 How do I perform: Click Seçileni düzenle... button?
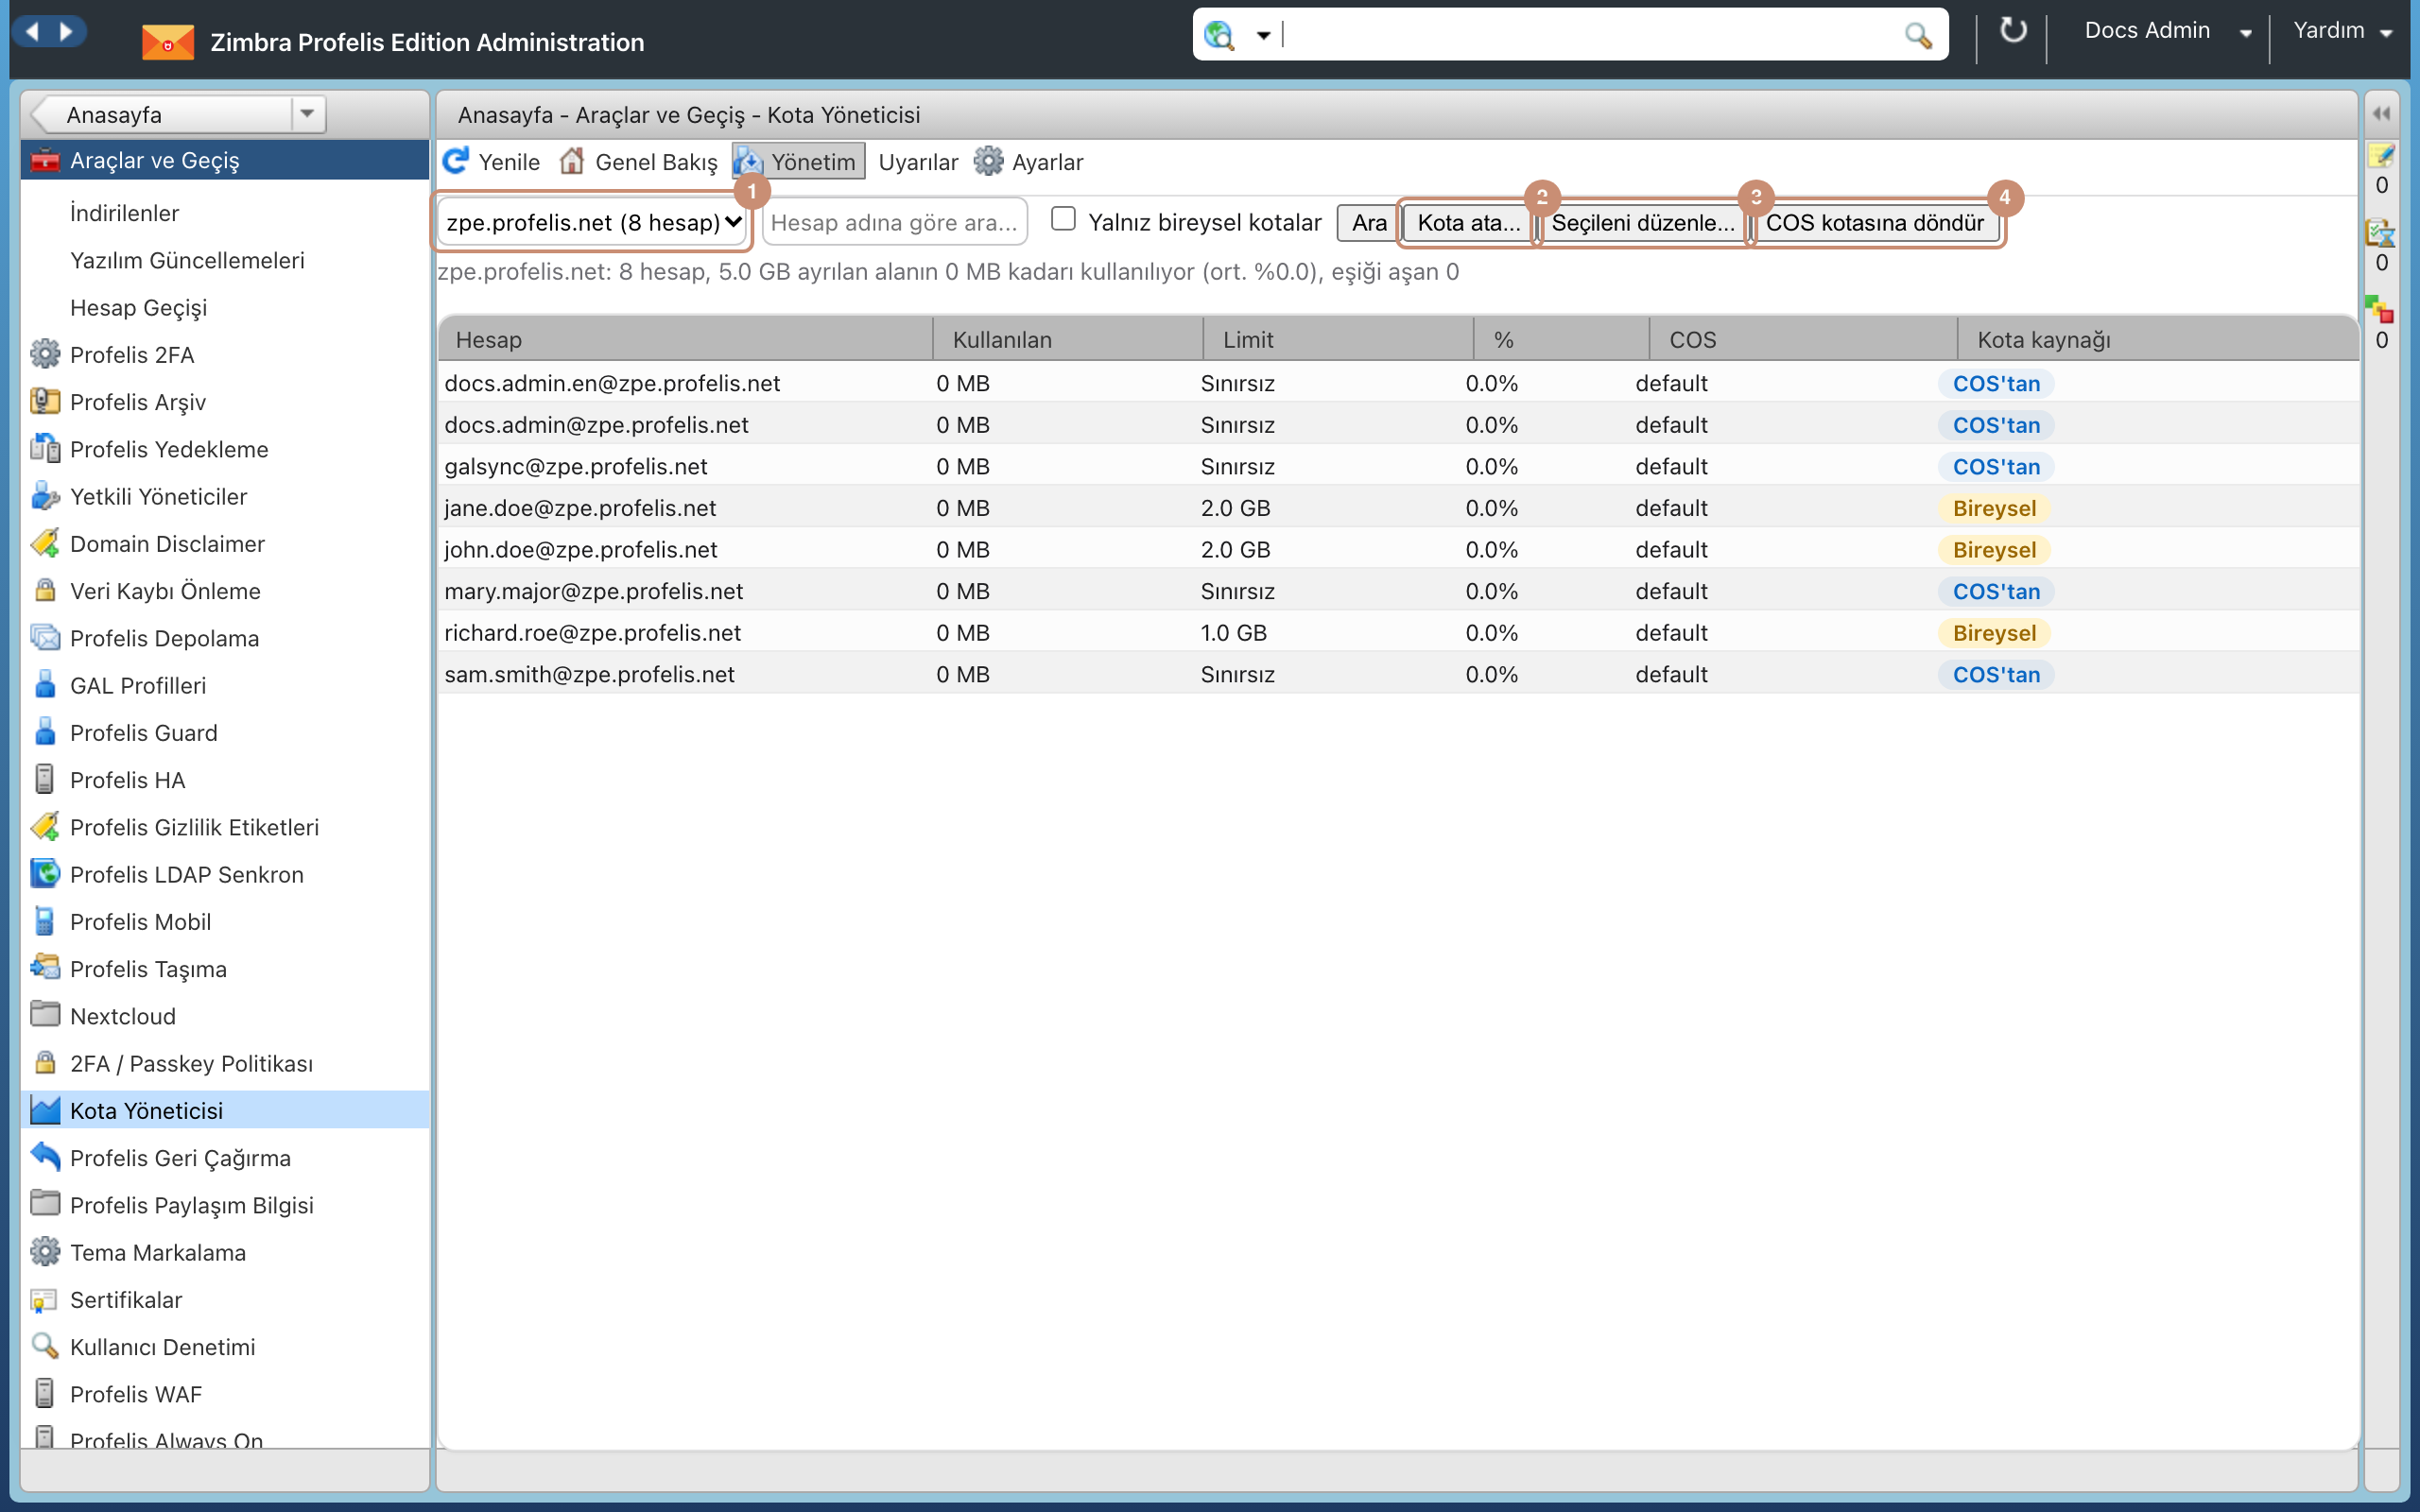[1642, 222]
